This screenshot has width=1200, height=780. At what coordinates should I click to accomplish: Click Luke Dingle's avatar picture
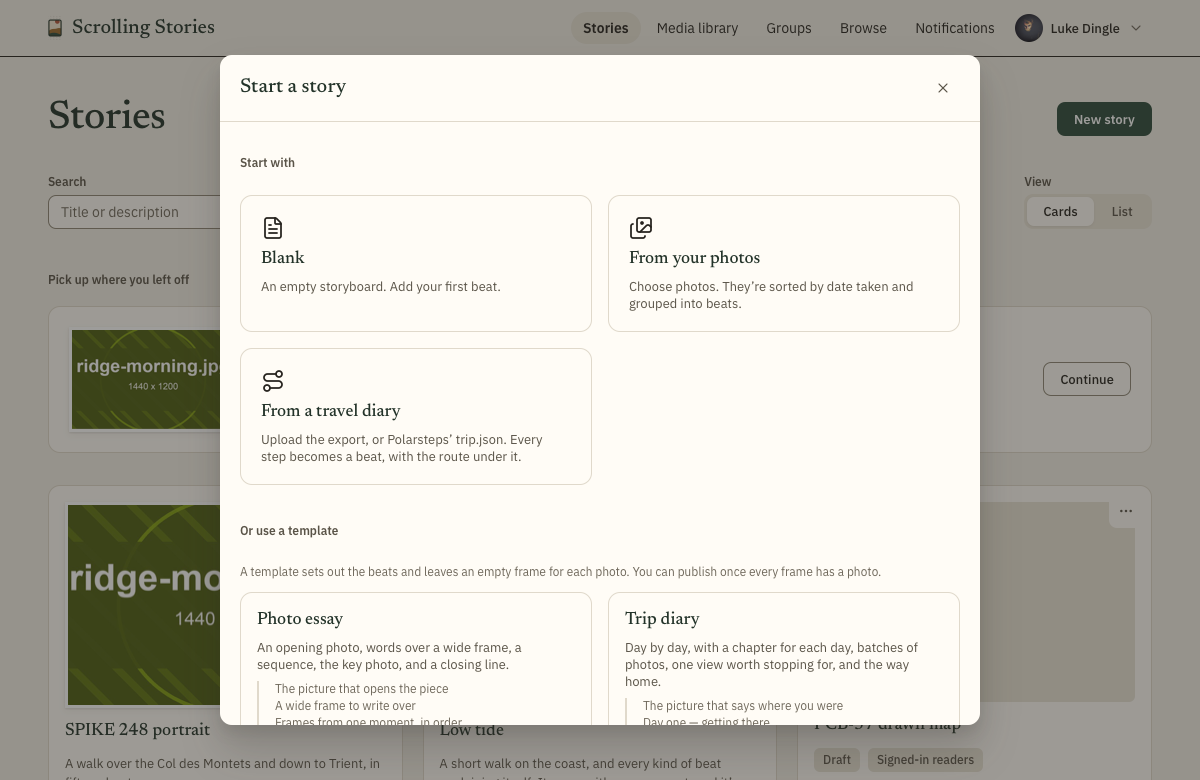(1029, 28)
